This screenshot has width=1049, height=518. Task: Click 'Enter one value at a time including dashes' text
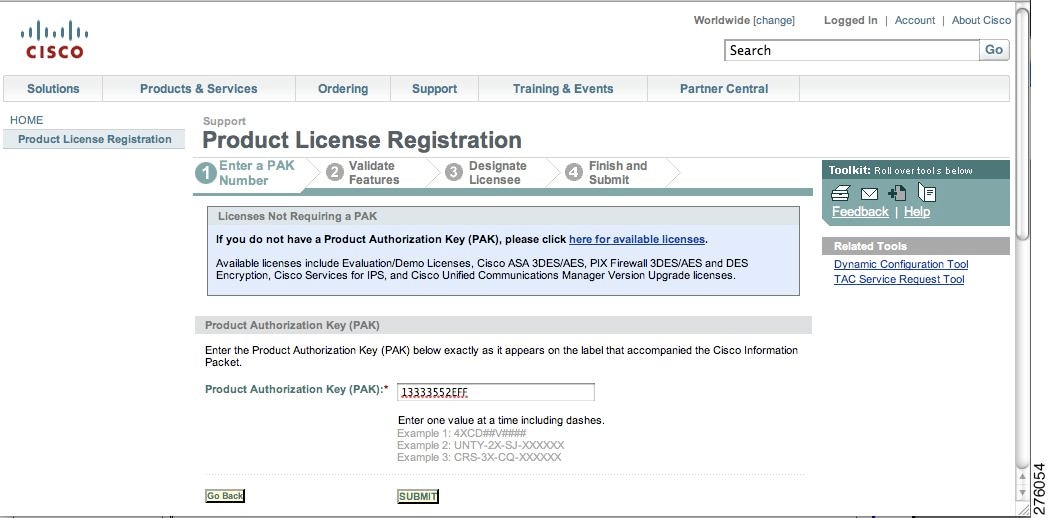501,420
